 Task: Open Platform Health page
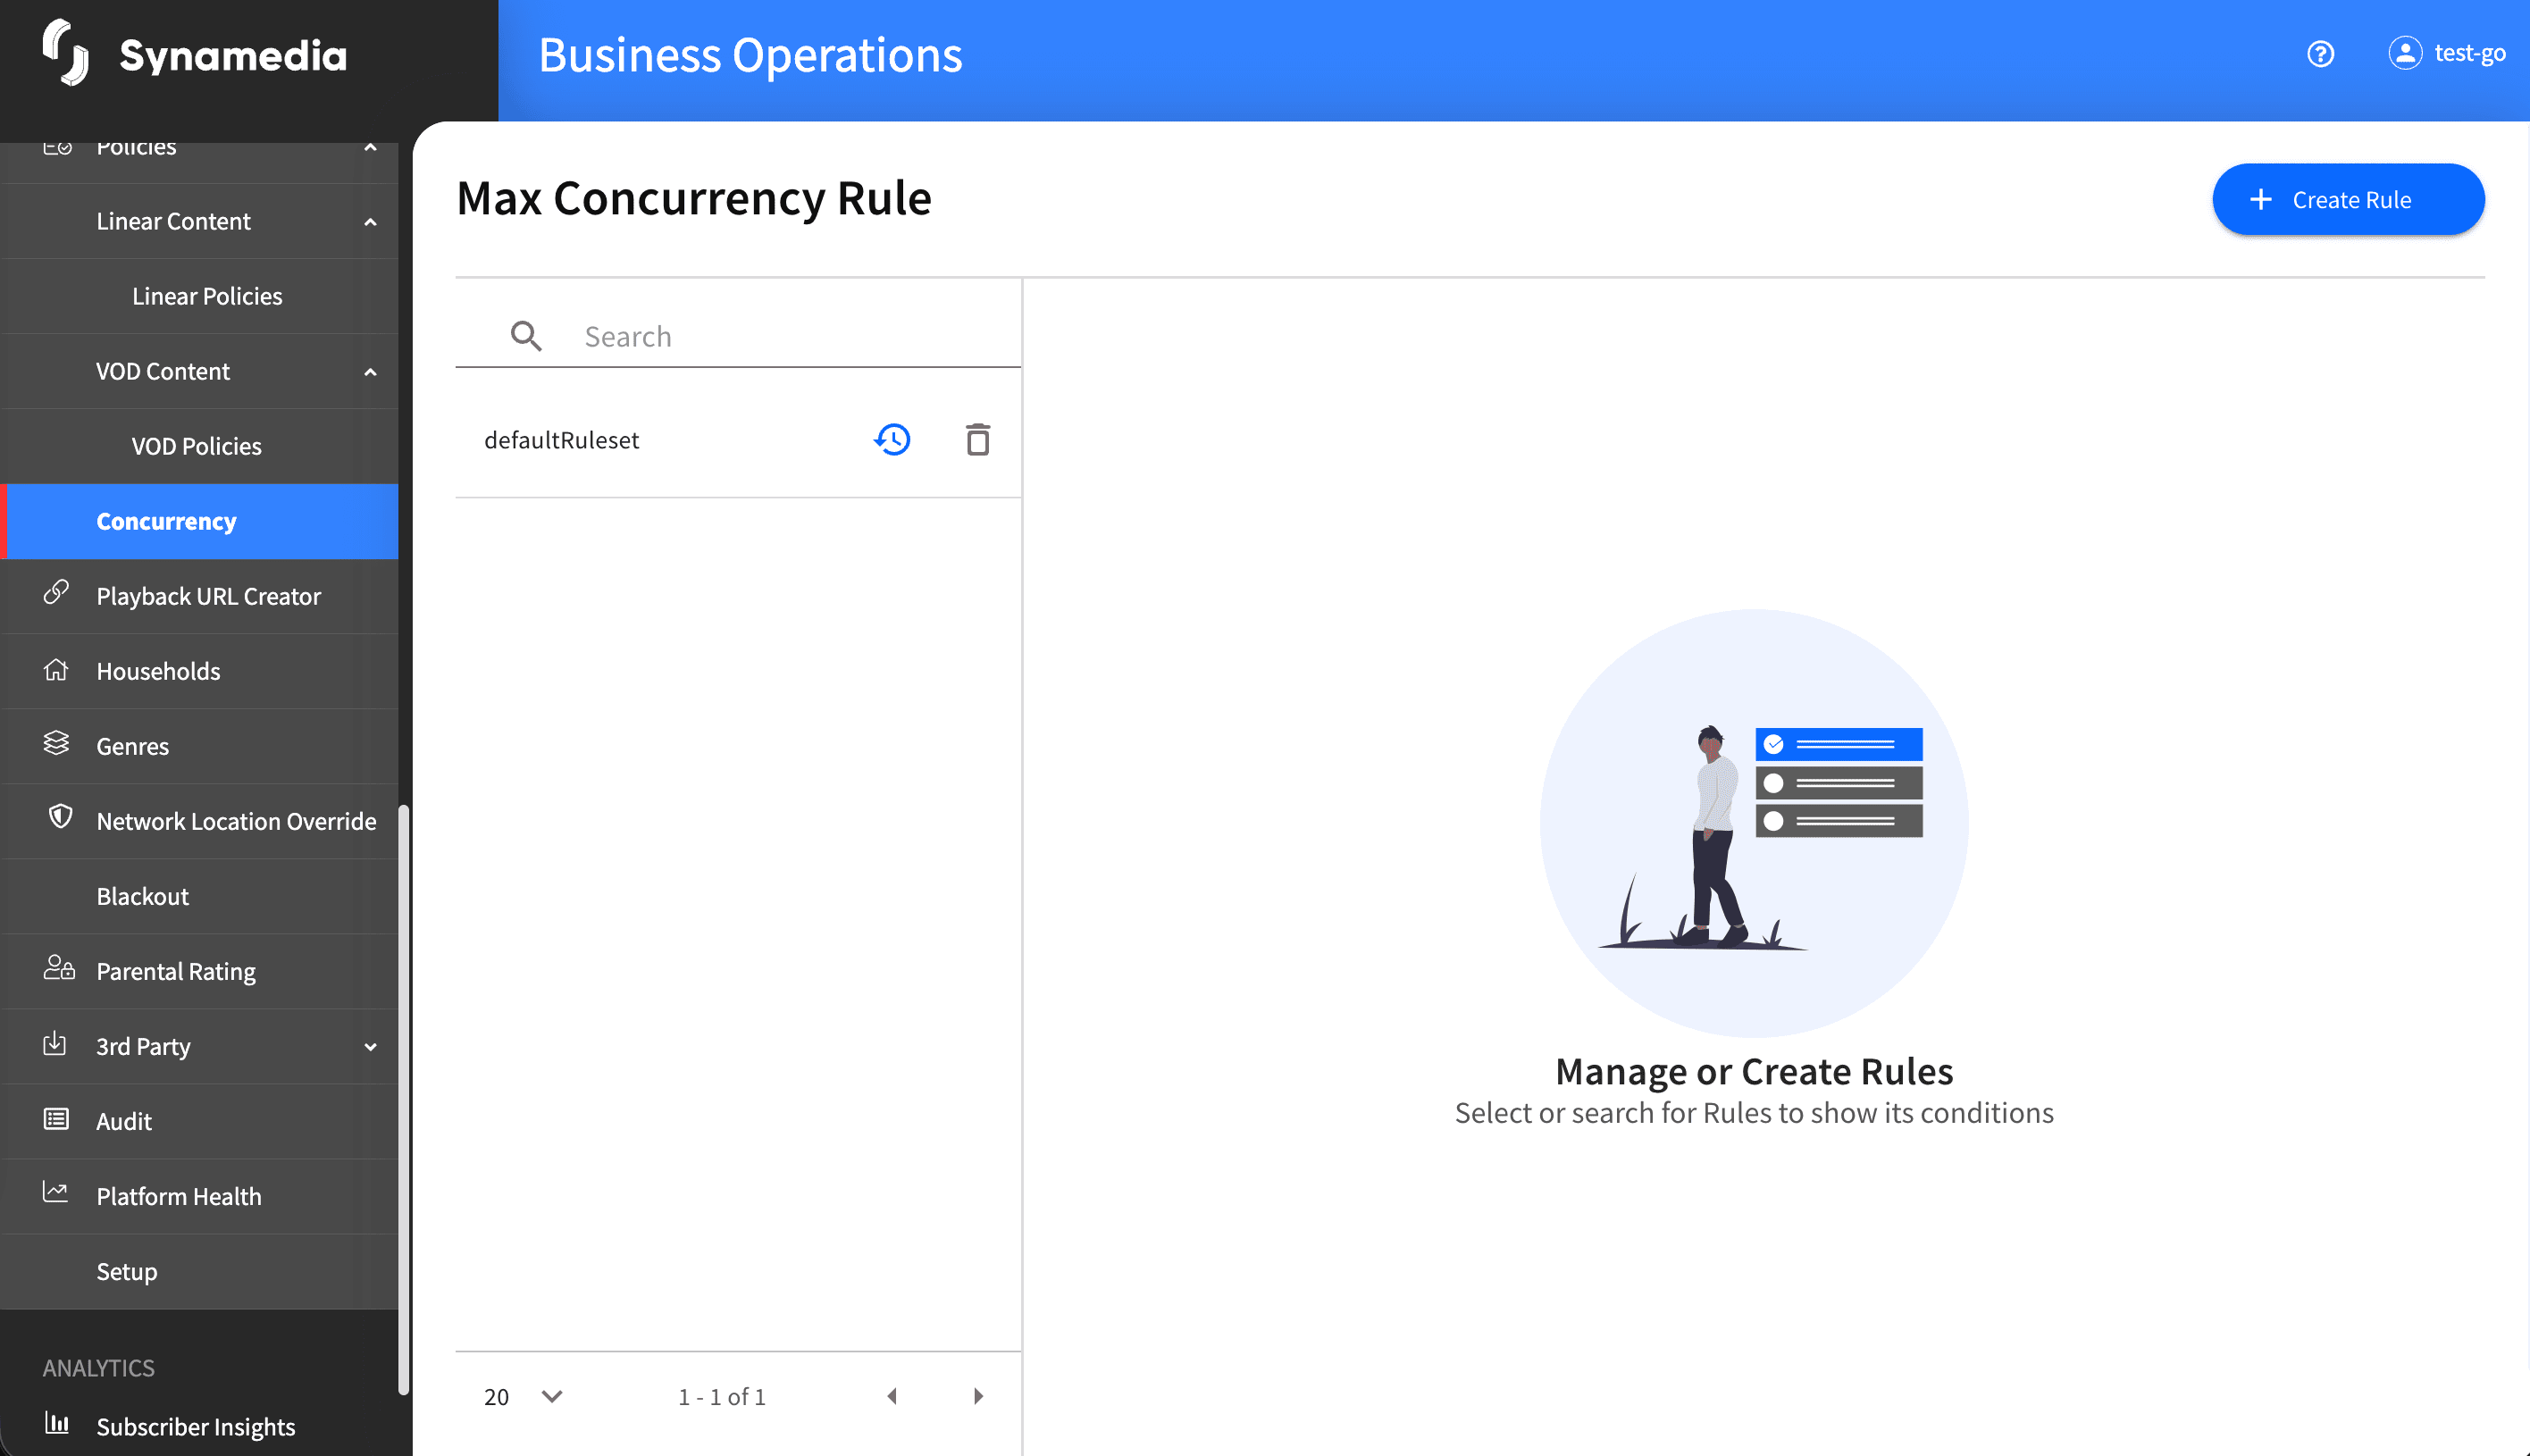[x=200, y=1196]
